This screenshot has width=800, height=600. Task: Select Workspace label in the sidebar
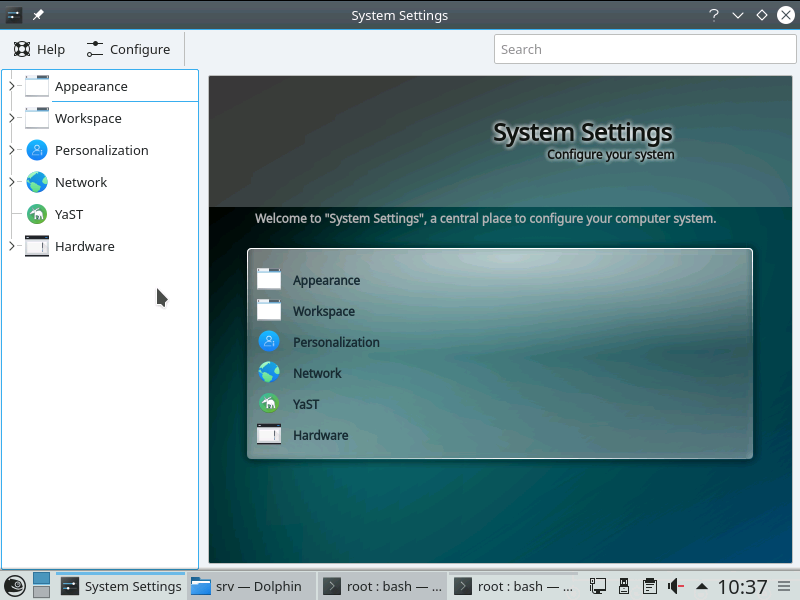click(88, 118)
